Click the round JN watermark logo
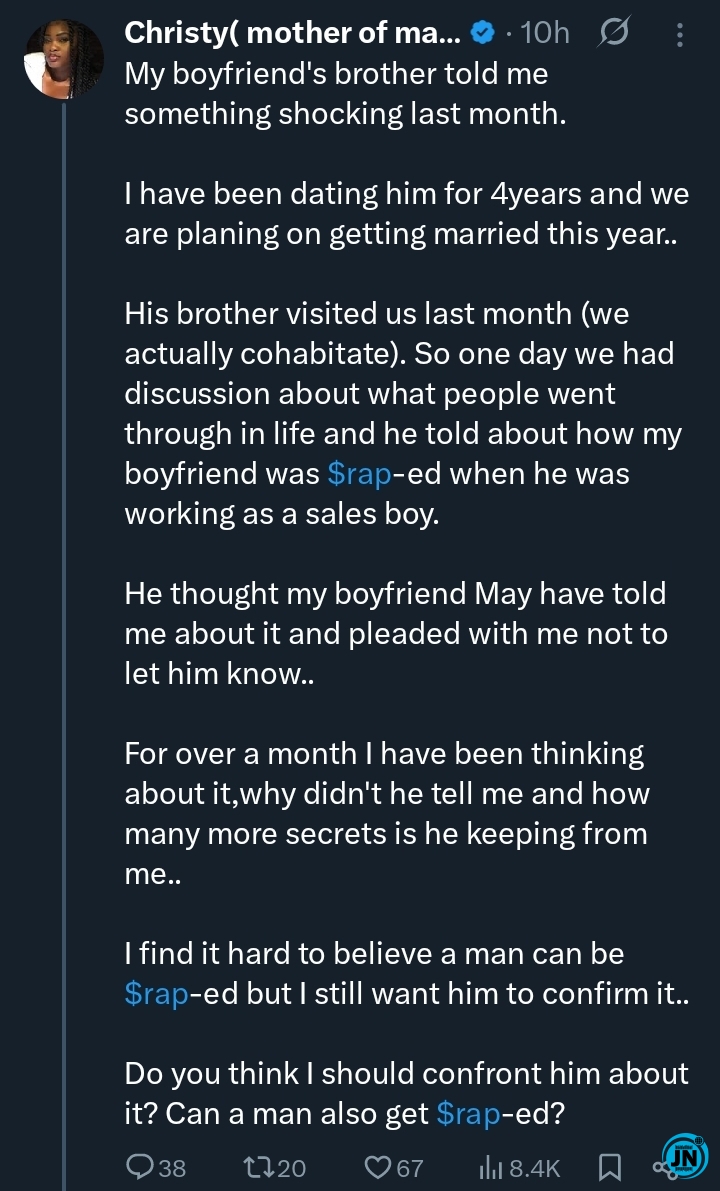Viewport: 720px width, 1191px height. pos(686,1160)
